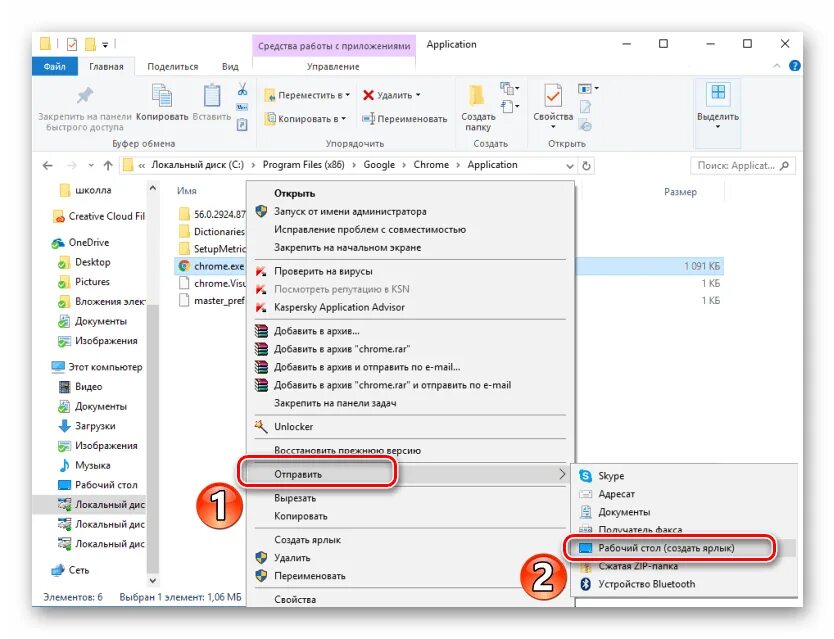Switch to the Управление tab
This screenshot has height=639, width=834.
click(x=333, y=67)
